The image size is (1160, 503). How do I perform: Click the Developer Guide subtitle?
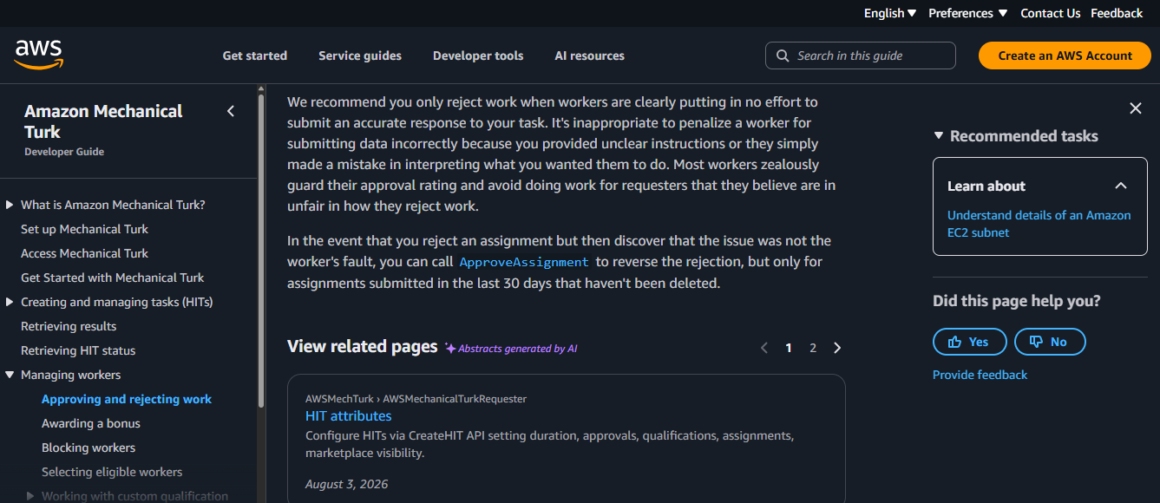(64, 152)
